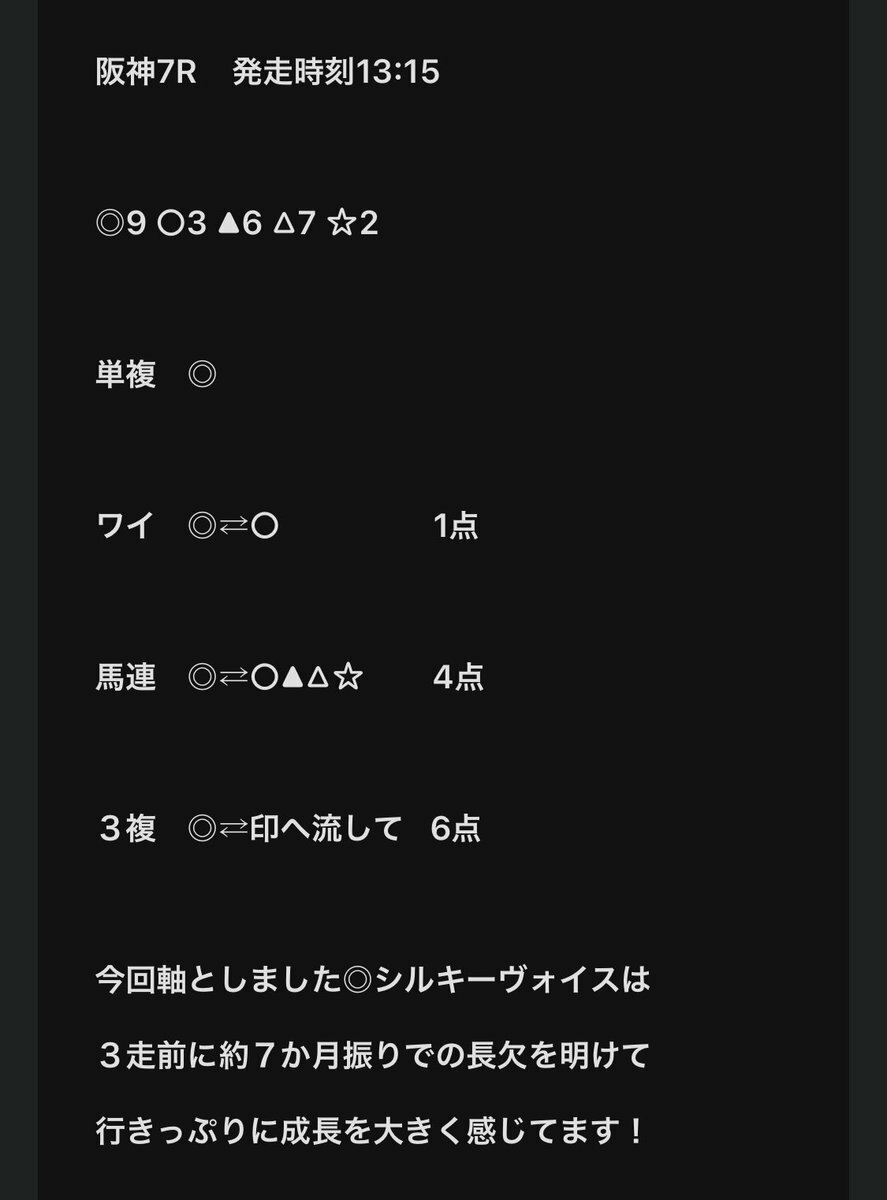Select the ☆2 star mark

point(354,223)
